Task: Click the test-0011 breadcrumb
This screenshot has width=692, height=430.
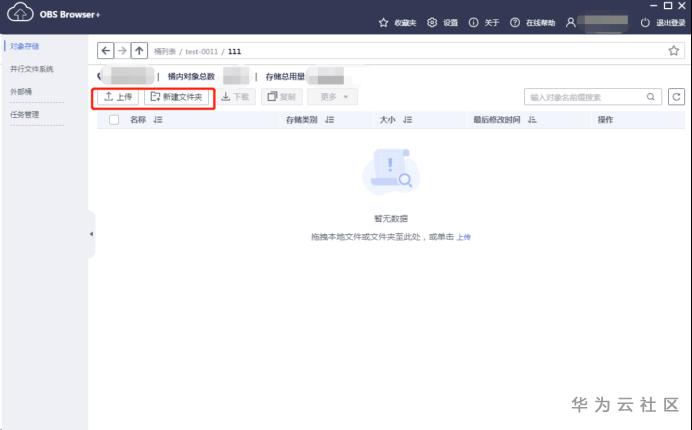Action: tap(202, 51)
